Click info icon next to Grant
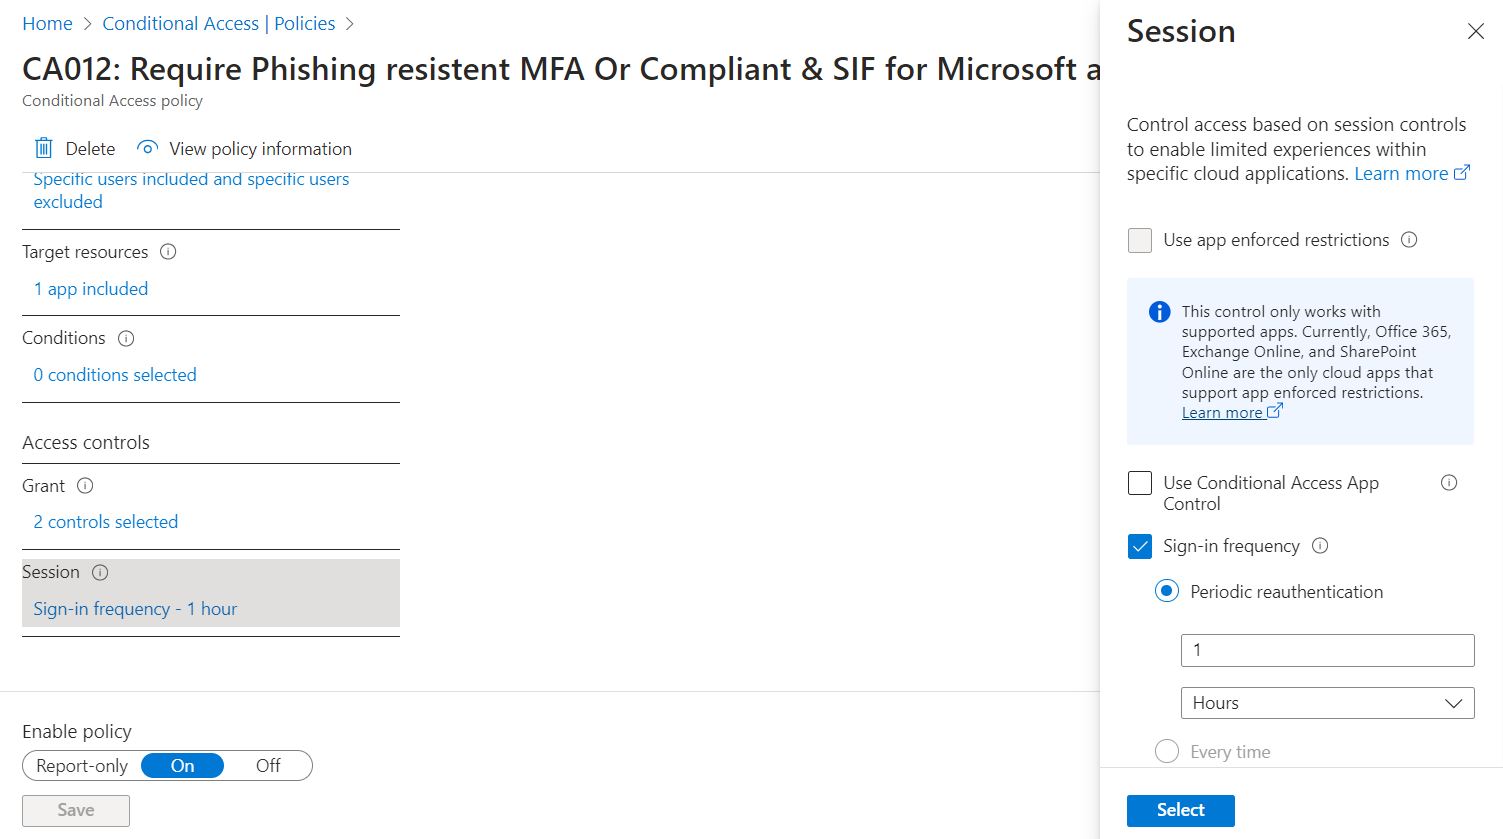Image resolution: width=1503 pixels, height=839 pixels. coord(85,486)
